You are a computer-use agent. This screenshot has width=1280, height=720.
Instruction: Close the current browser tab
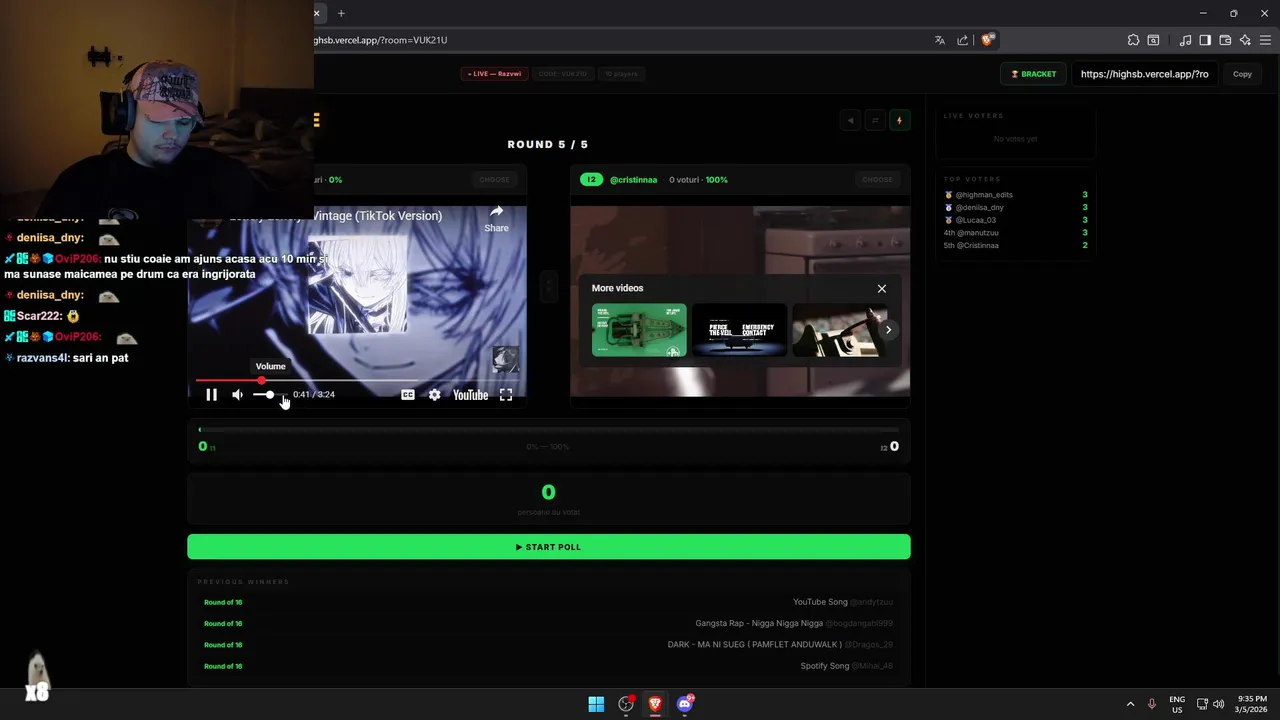pyautogui.click(x=317, y=13)
